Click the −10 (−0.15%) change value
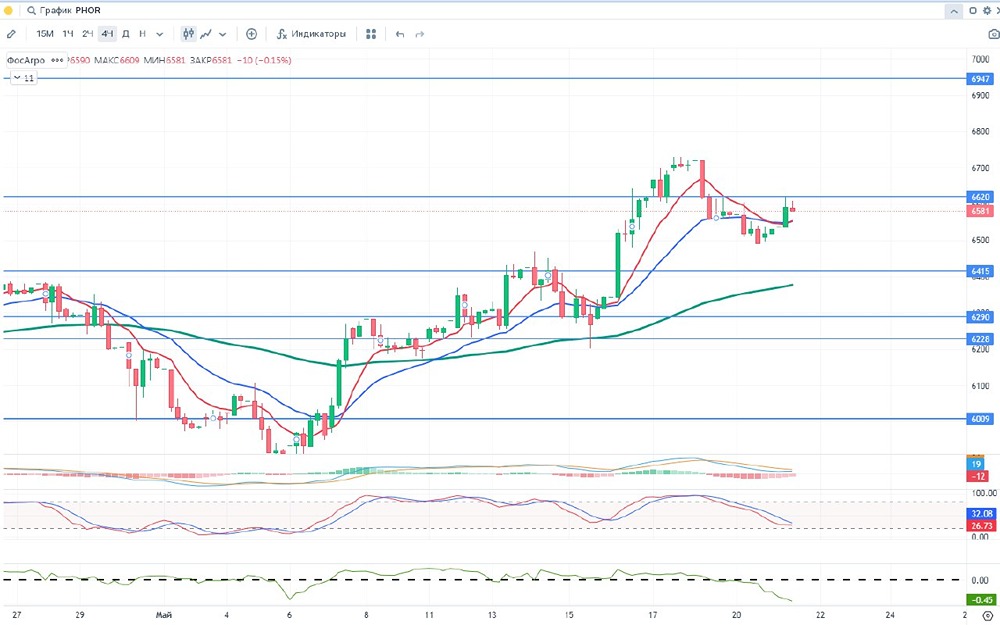The width and height of the screenshot is (1000, 625). pos(264,61)
